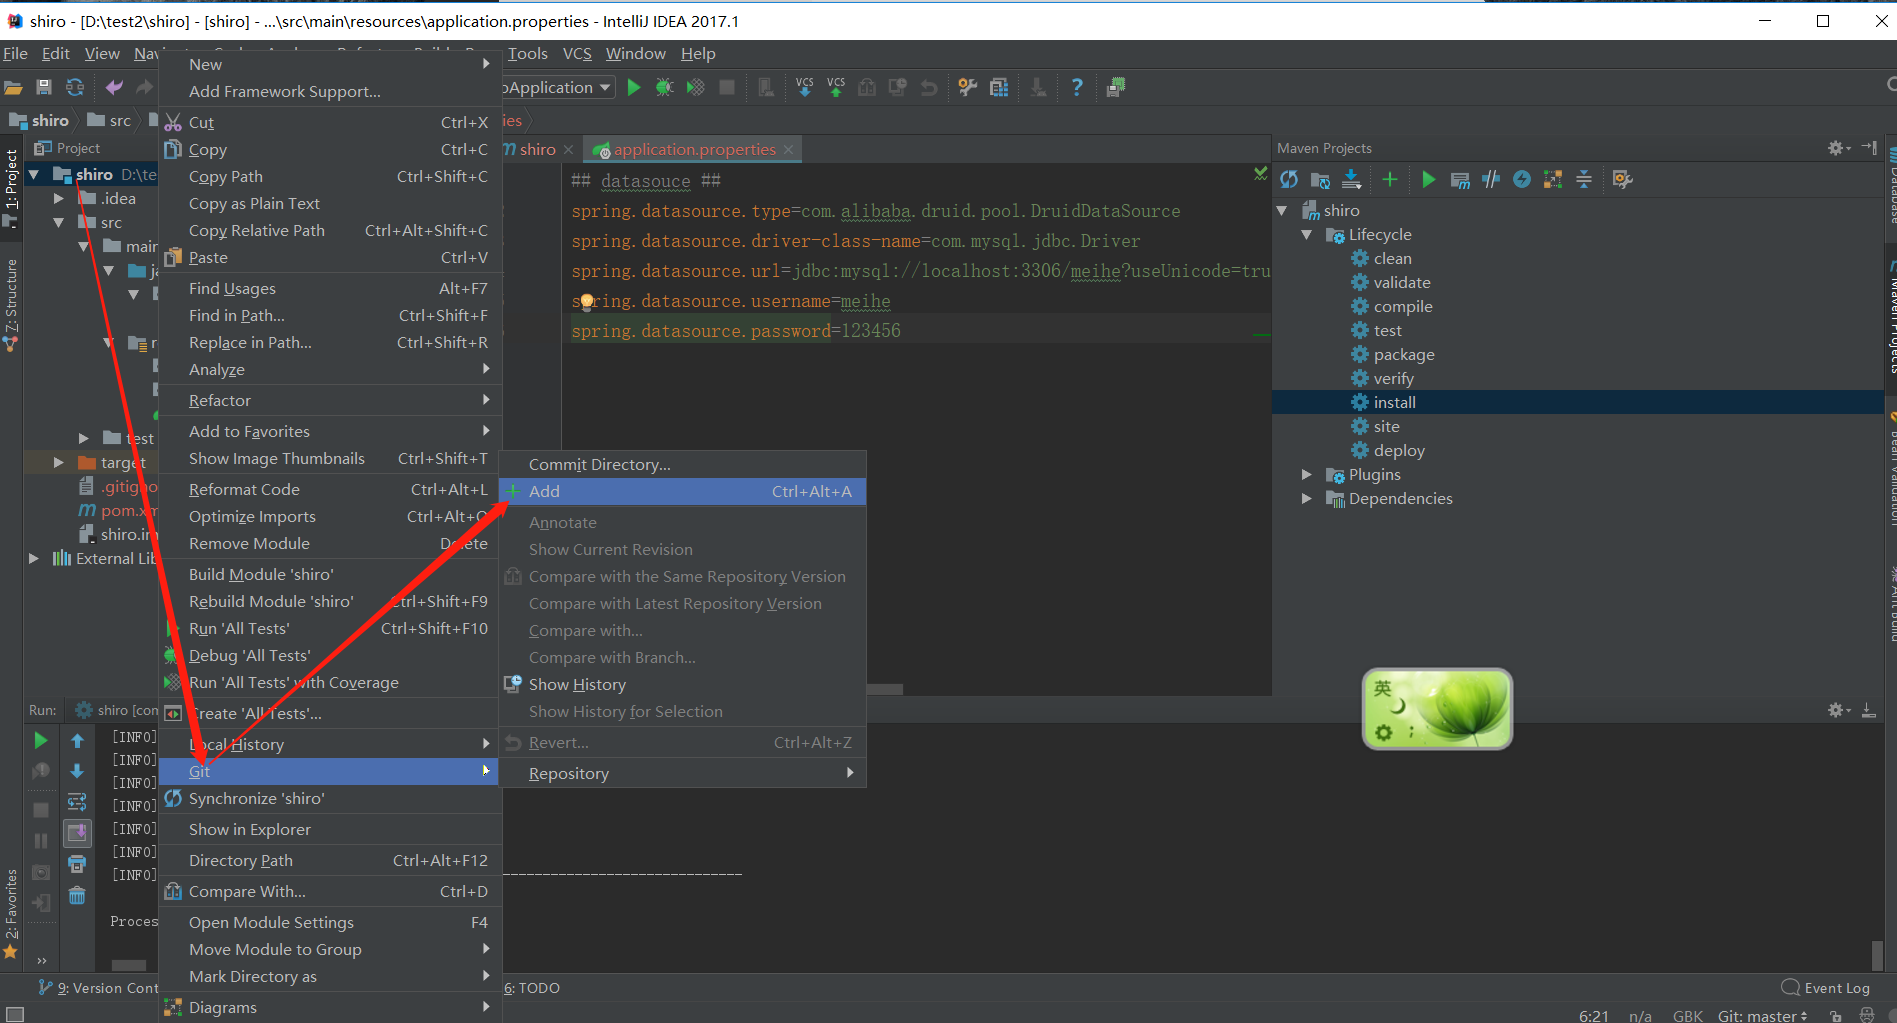Click Maven Download Sources icon
Image resolution: width=1897 pixels, height=1023 pixels.
(1351, 179)
